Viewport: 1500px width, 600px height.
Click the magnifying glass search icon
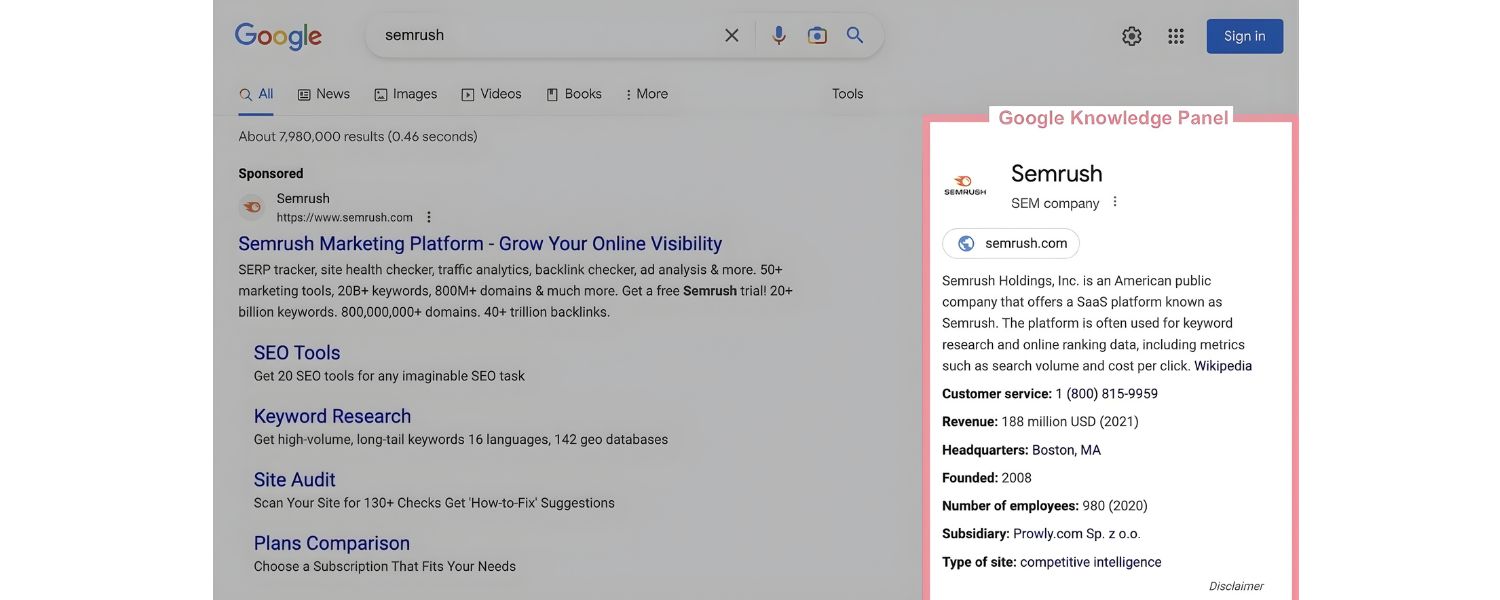[855, 36]
